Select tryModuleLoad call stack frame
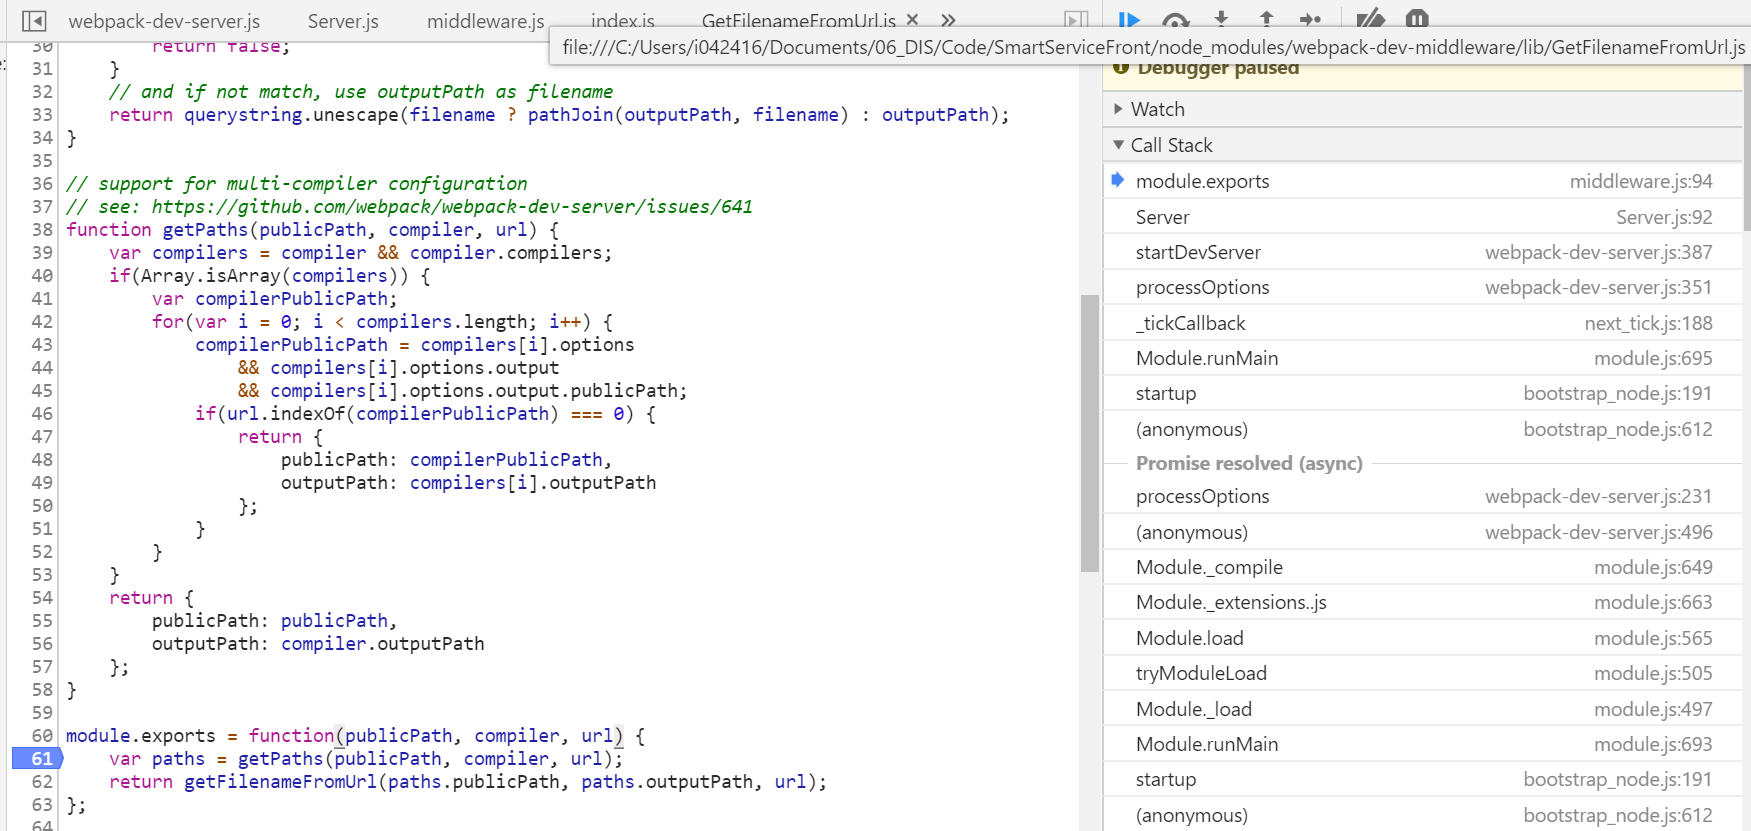Screen dimensions: 1751x831 [1422, 673]
